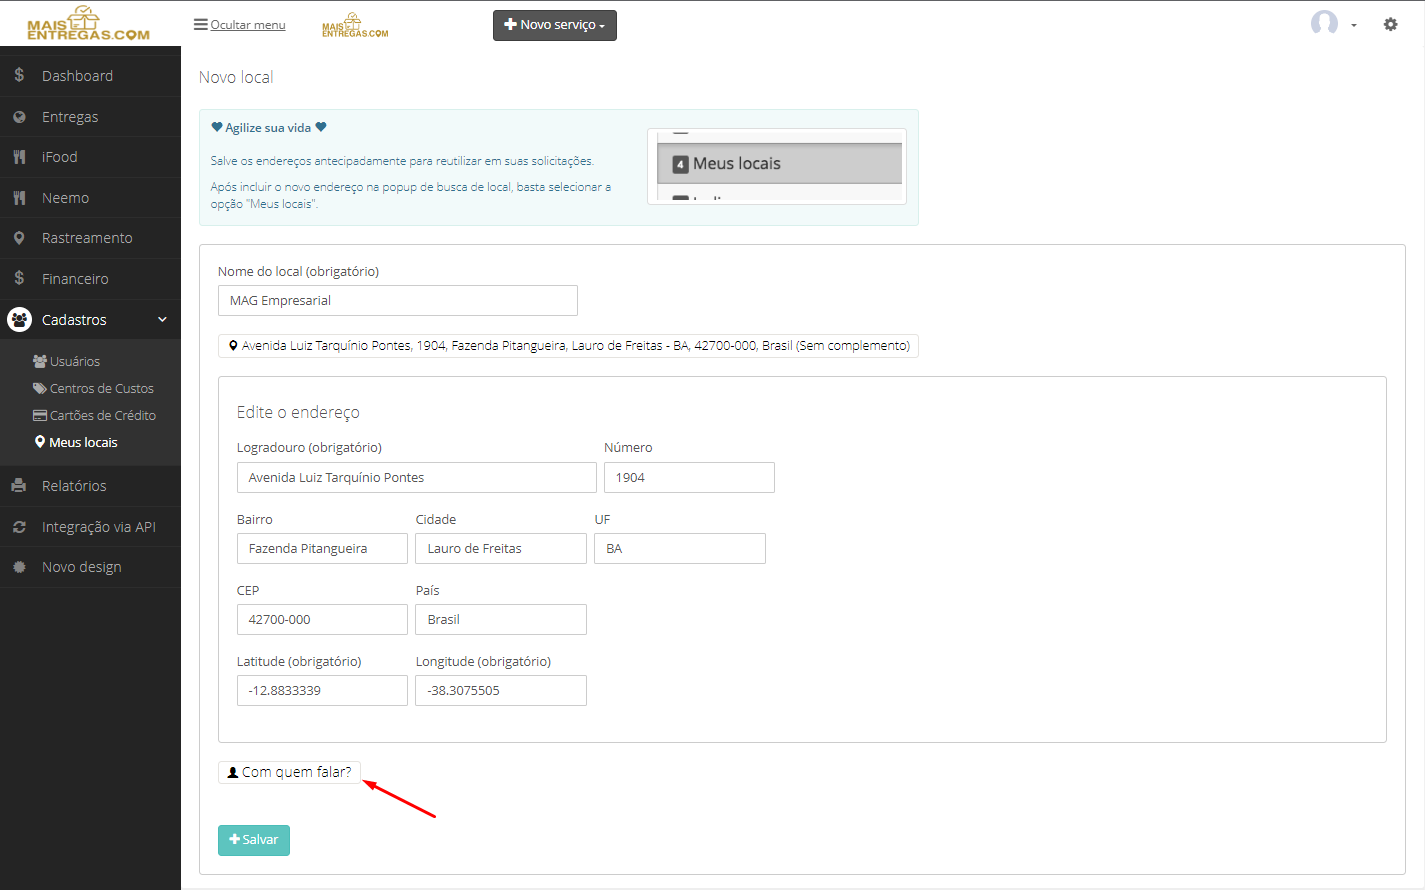
Task: Focus the Longitude field
Action: pos(501,691)
